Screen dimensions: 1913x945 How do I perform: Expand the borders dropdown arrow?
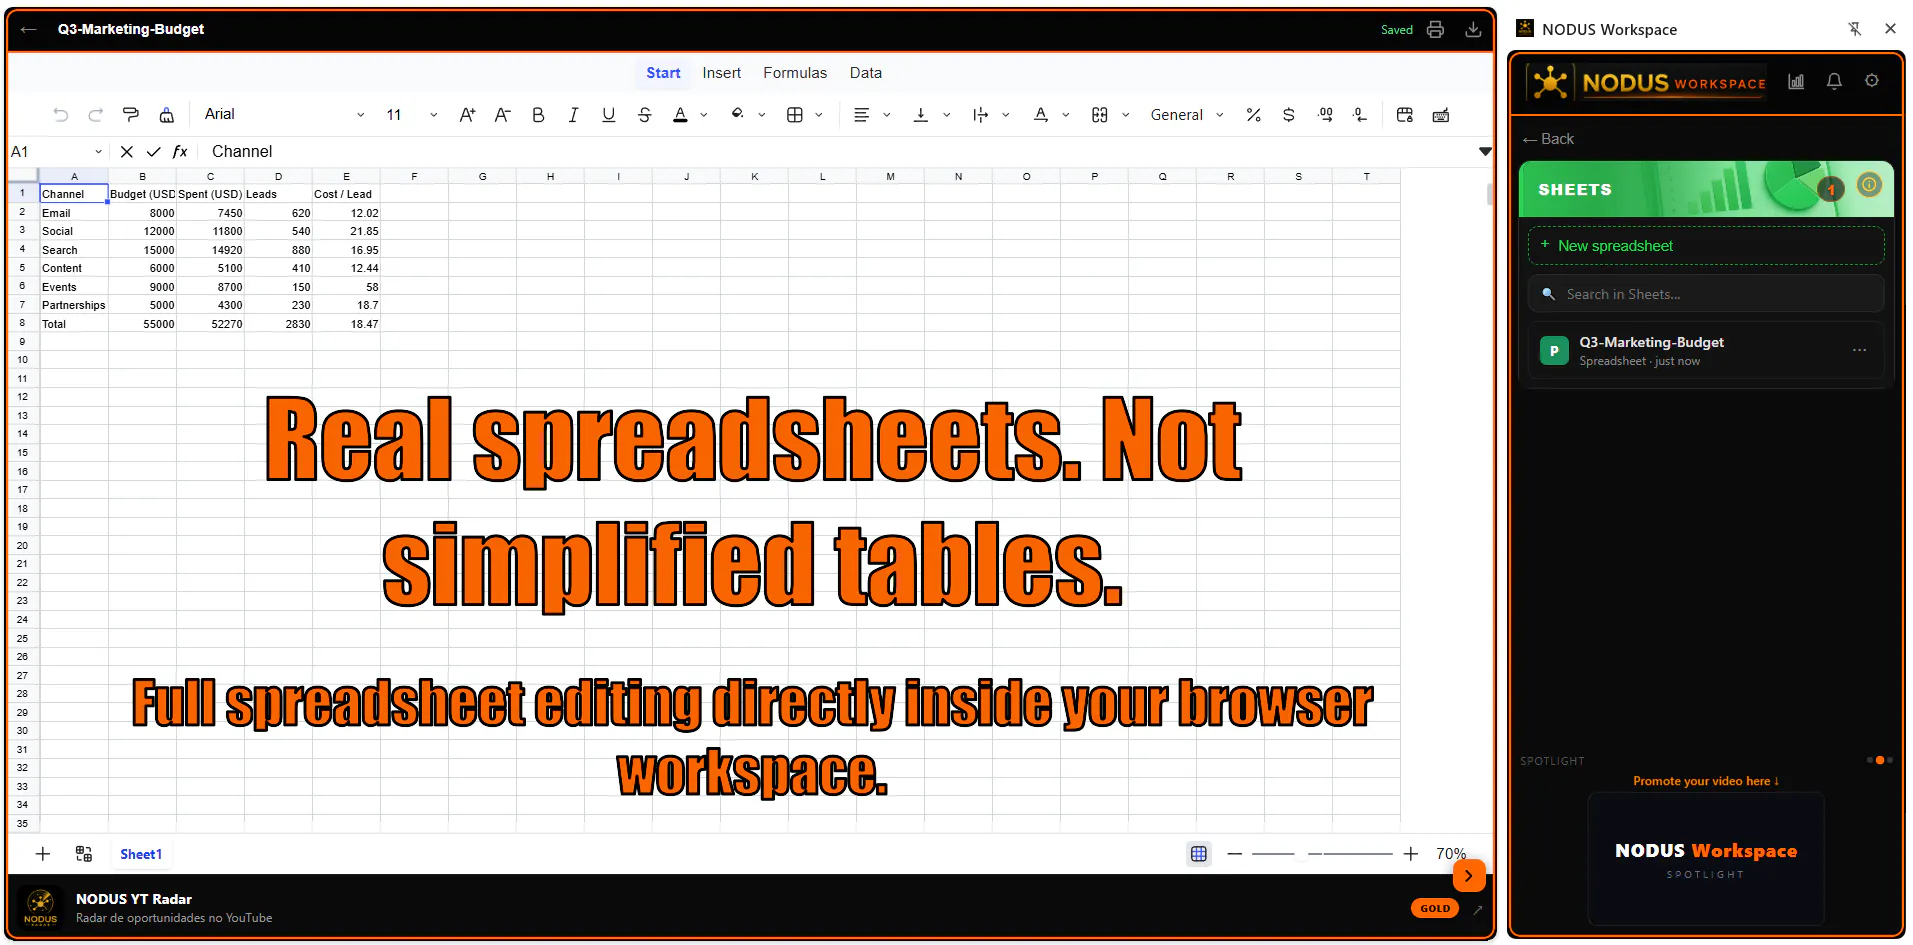coord(819,115)
